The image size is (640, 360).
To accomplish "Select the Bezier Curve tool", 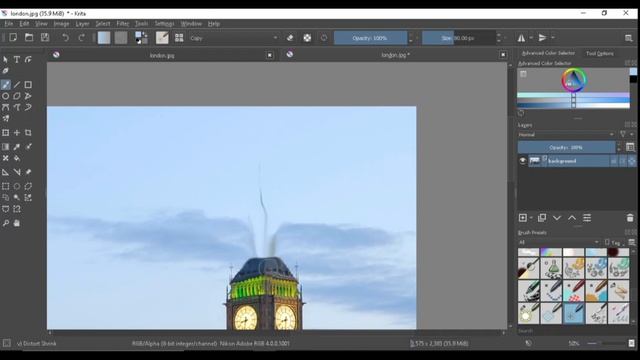I will click(6, 107).
